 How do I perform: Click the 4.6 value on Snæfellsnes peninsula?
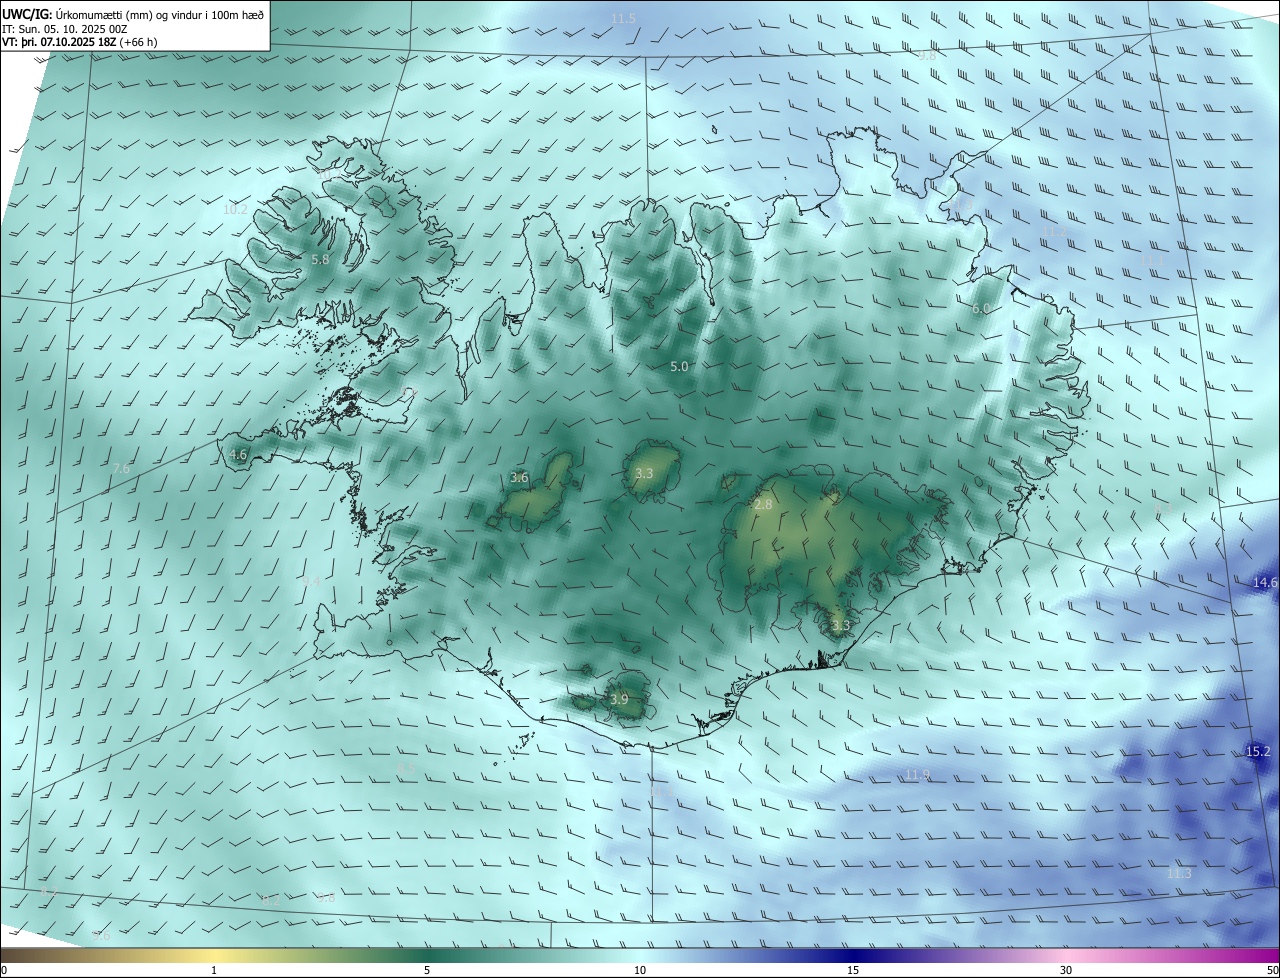[x=238, y=454]
